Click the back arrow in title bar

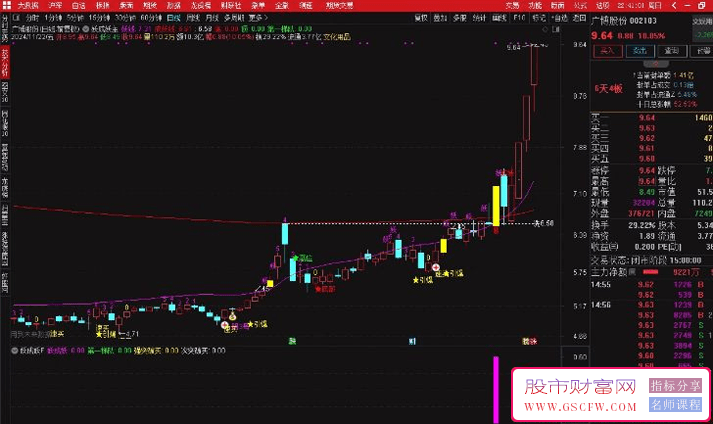pyautogui.click(x=674, y=5)
